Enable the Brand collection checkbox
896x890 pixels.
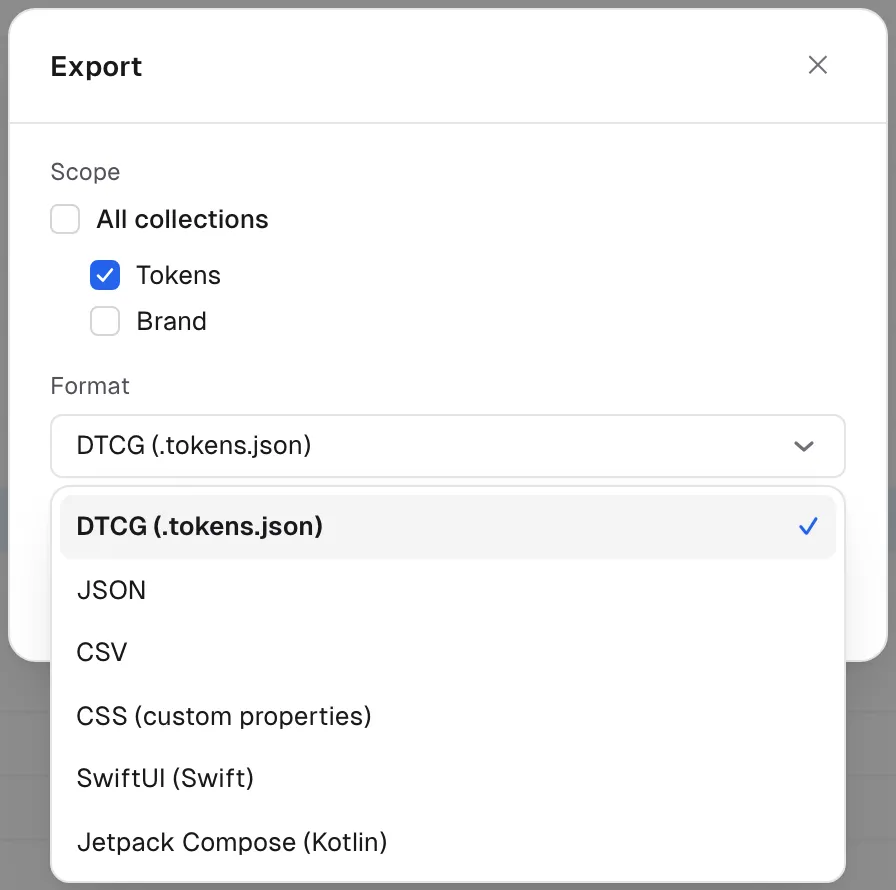tap(105, 321)
